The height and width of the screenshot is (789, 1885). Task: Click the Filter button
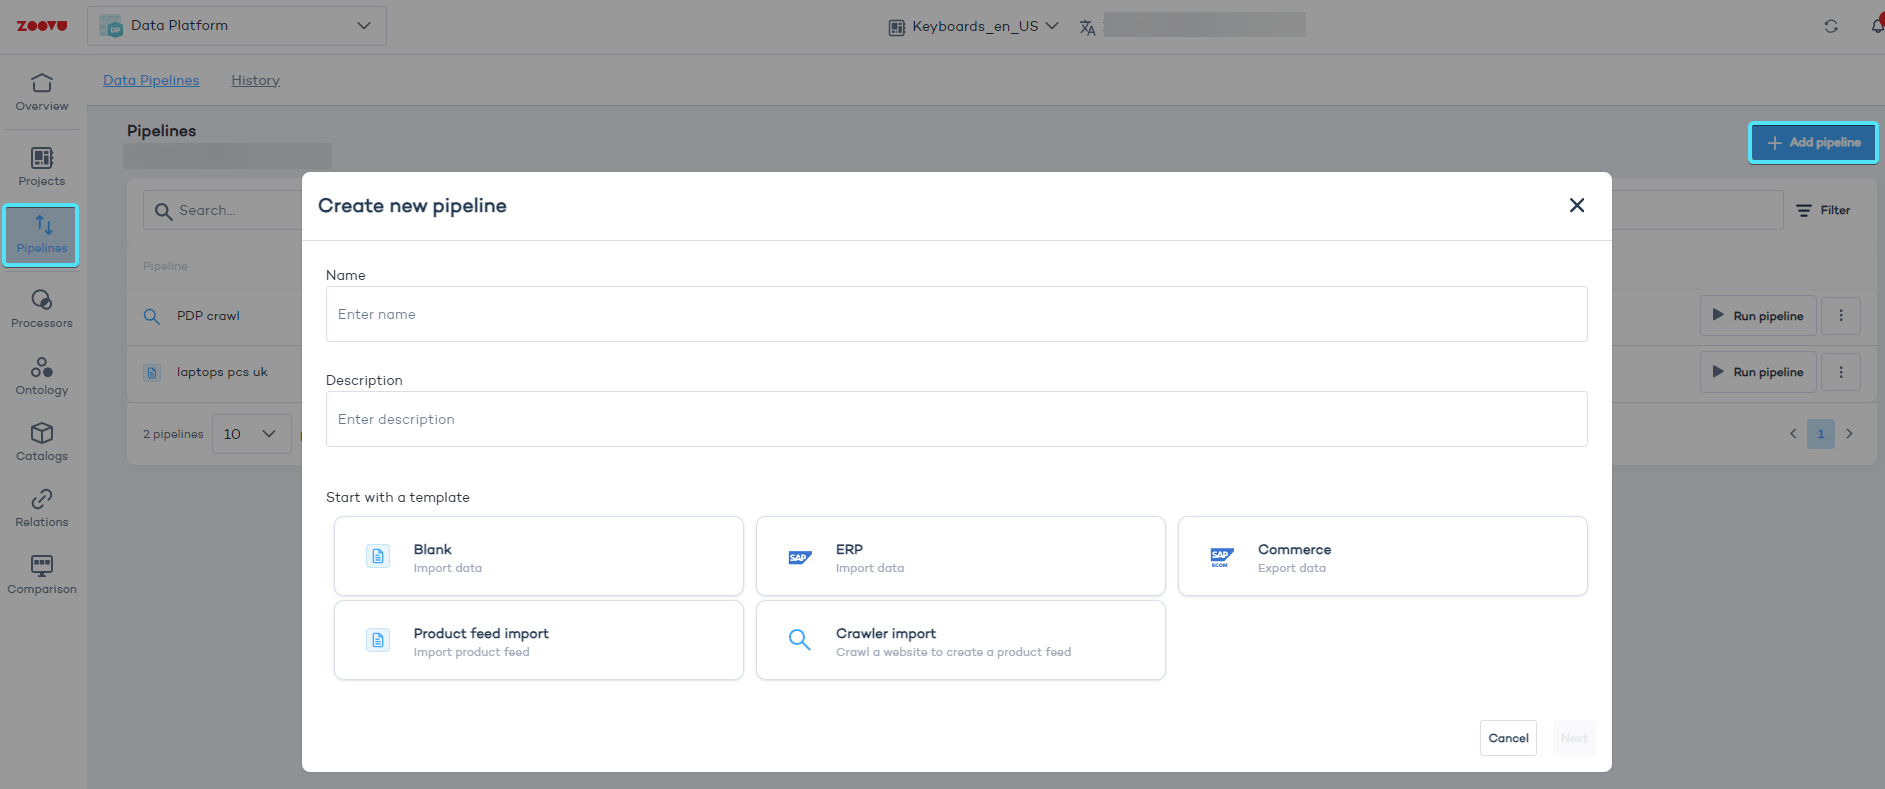(1823, 211)
